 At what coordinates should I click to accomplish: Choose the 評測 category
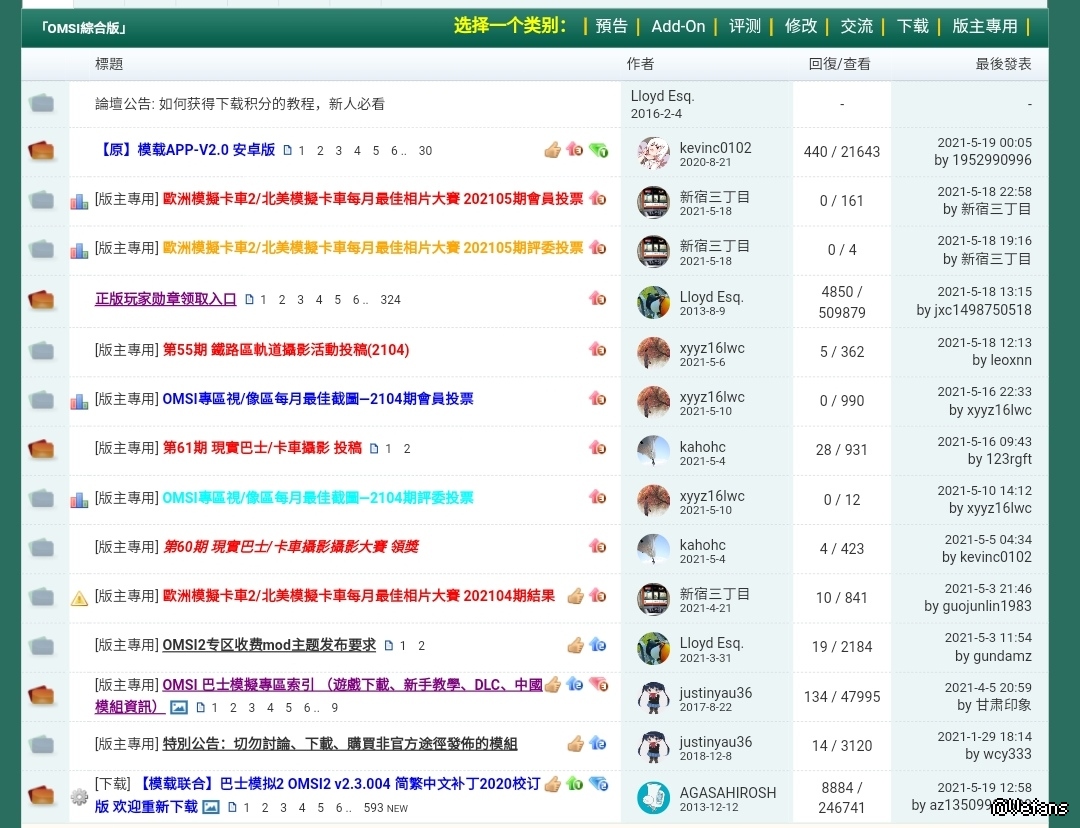(x=744, y=26)
